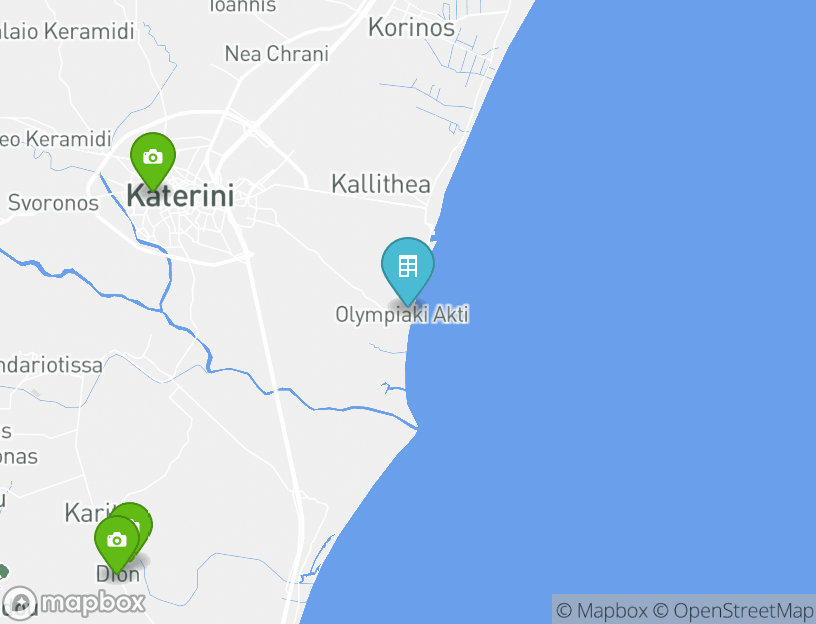Open the OpenStreetMap copyright attribution link

(x=733, y=610)
